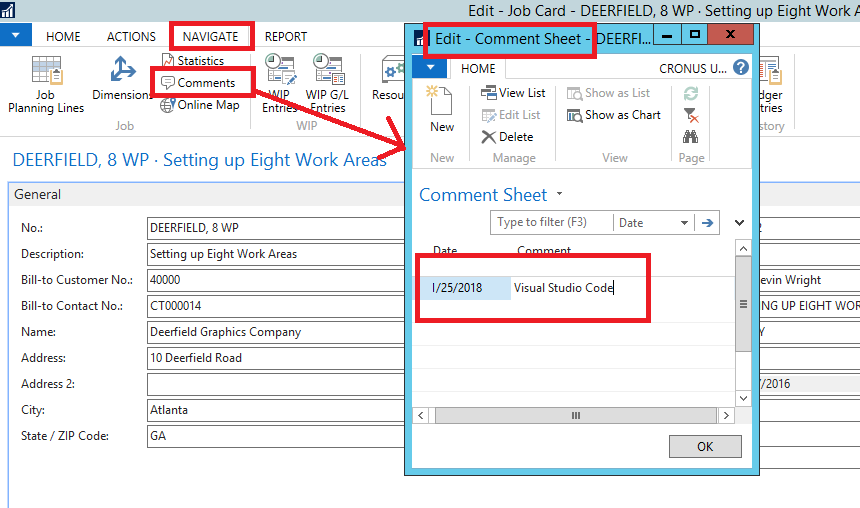This screenshot has width=860, height=508.
Task: Switch to the REPORT tab
Action: [286, 36]
